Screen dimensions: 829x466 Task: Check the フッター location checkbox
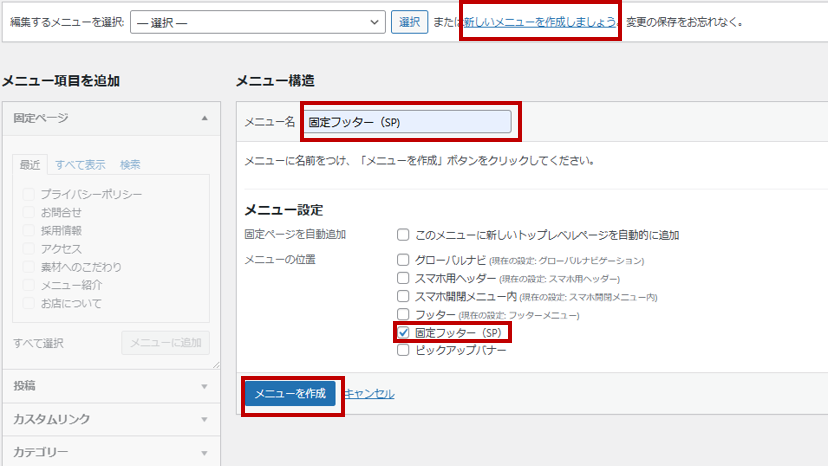coord(403,314)
